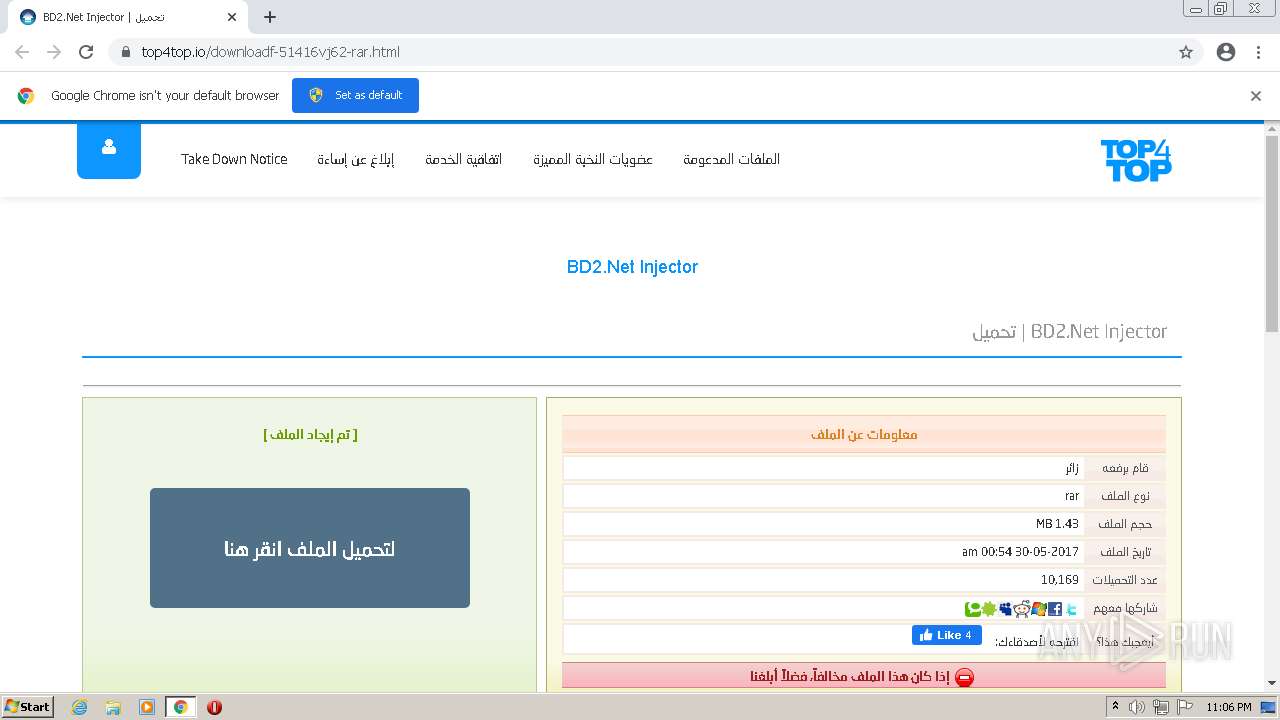Open a new Chrome tab
This screenshot has width=1280, height=720.
coord(270,17)
